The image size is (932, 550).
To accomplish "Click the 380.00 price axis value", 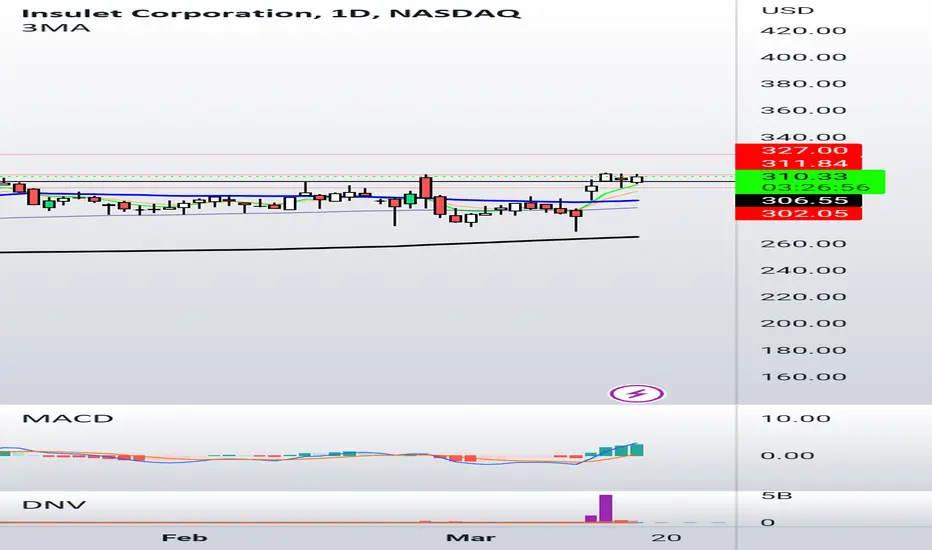I will [803, 84].
